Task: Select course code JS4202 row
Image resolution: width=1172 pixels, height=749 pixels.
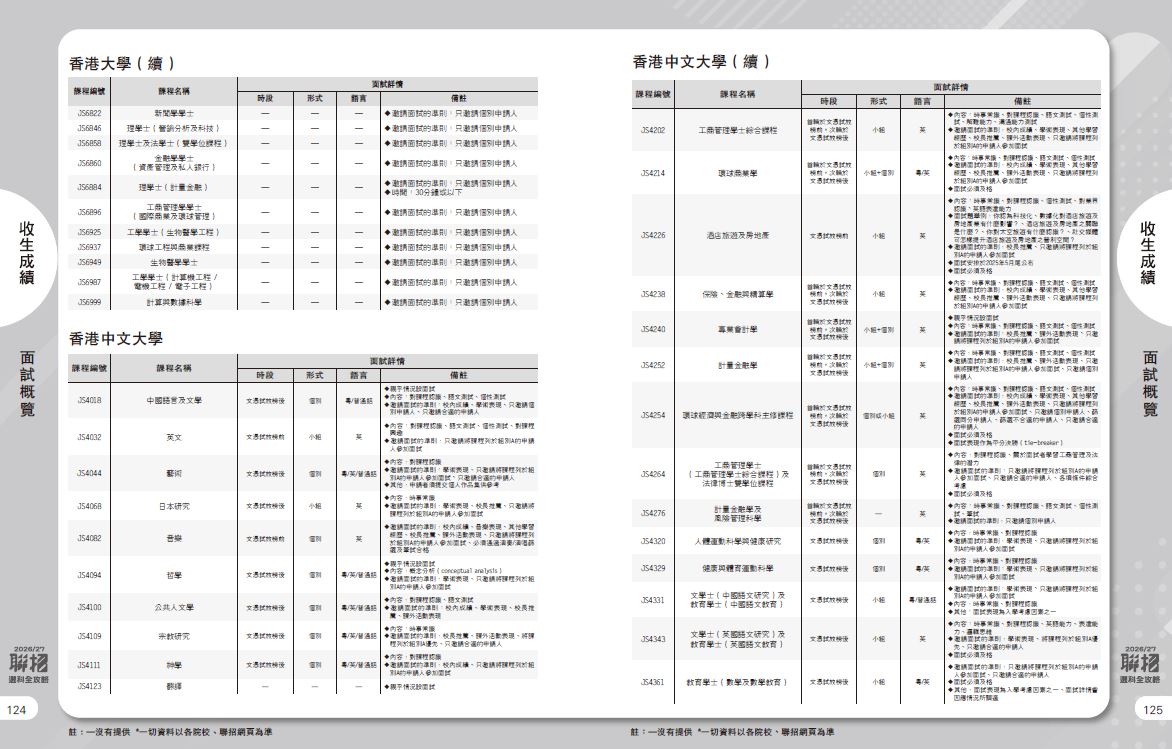Action: pyautogui.click(x=653, y=130)
